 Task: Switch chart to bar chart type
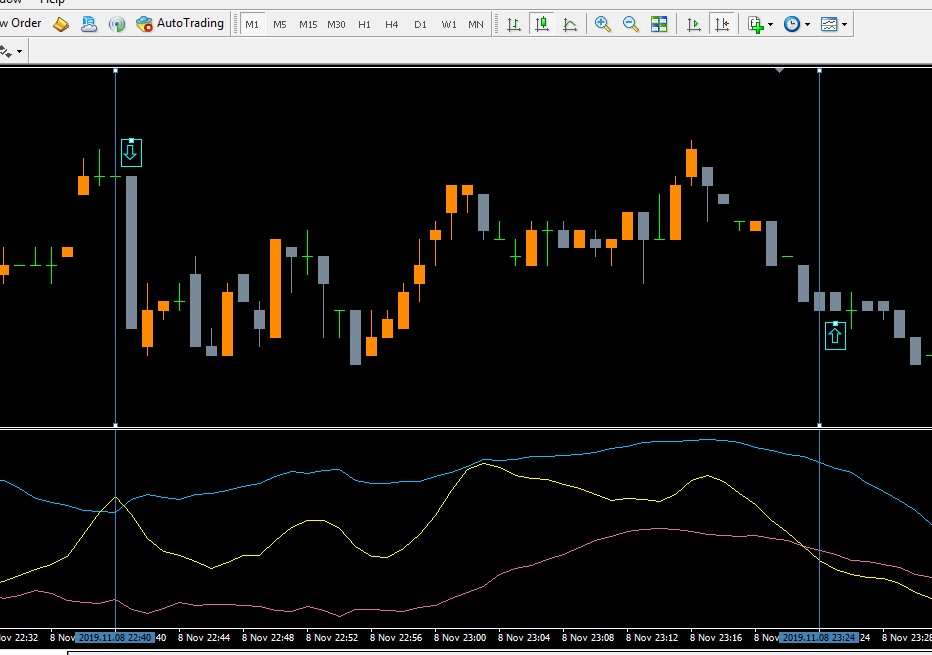[514, 24]
